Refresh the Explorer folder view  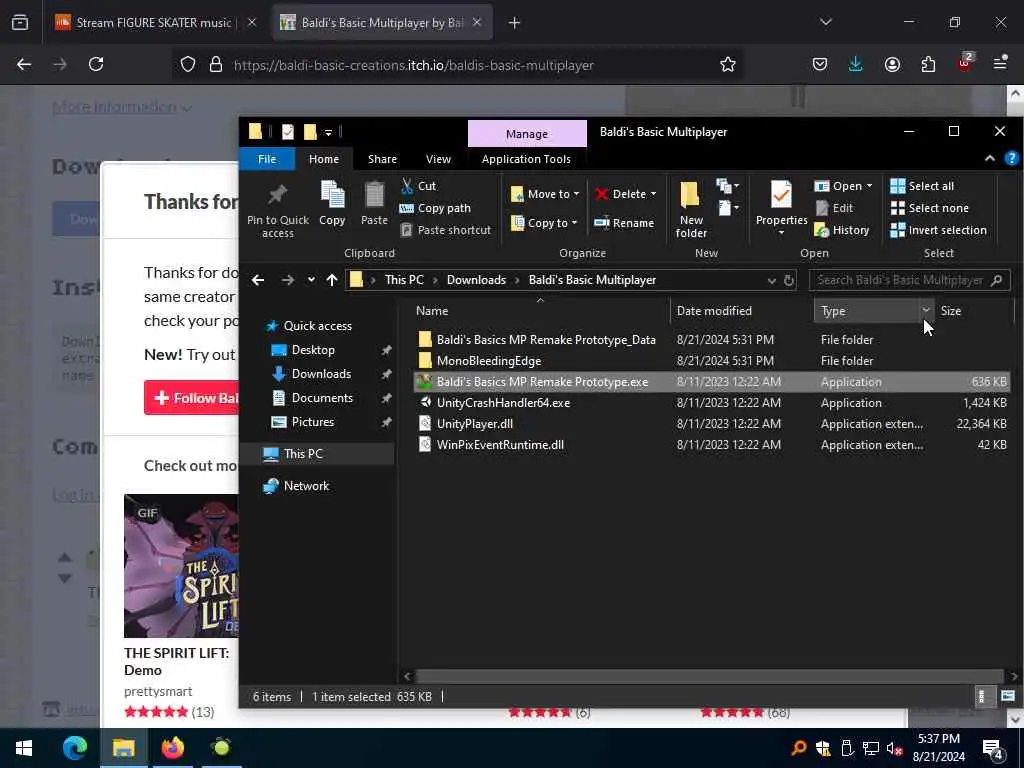(789, 280)
